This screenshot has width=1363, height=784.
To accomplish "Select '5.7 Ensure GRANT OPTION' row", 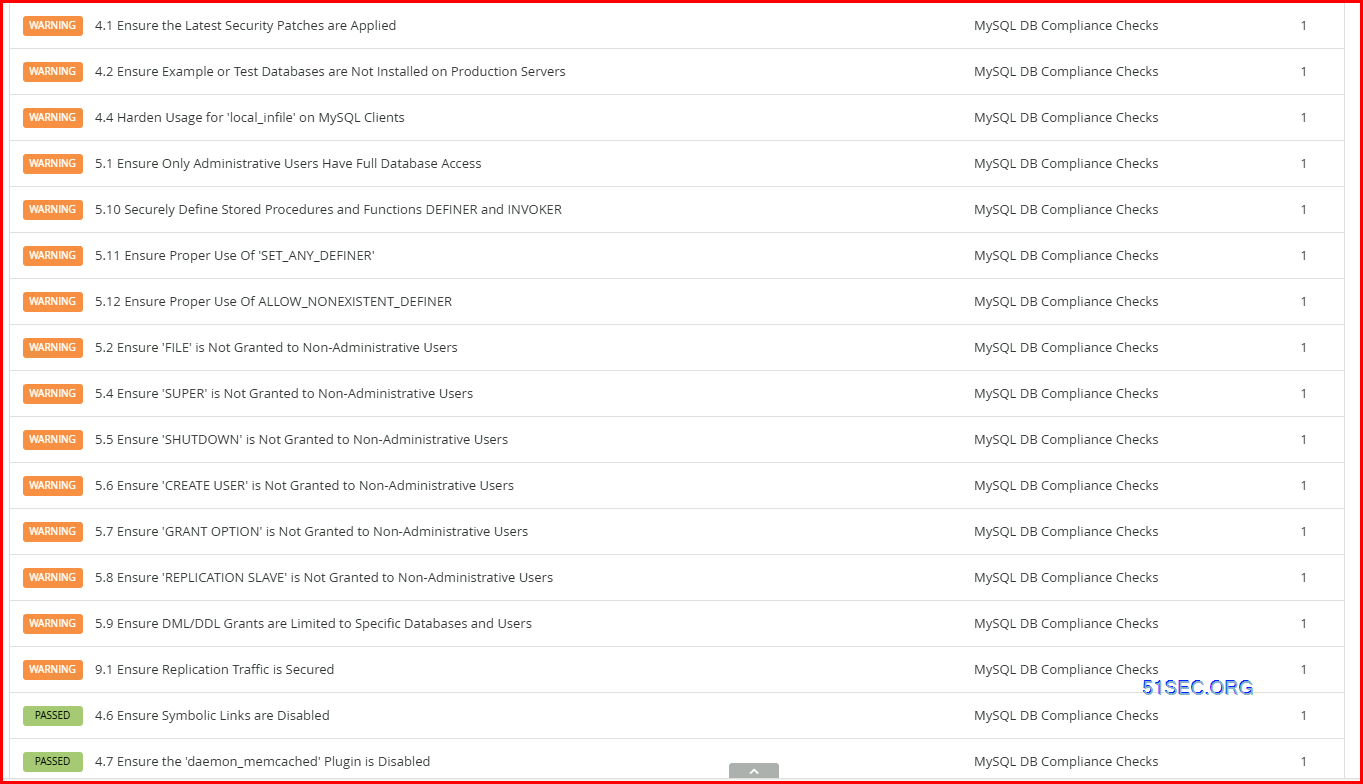I will coord(677,532).
